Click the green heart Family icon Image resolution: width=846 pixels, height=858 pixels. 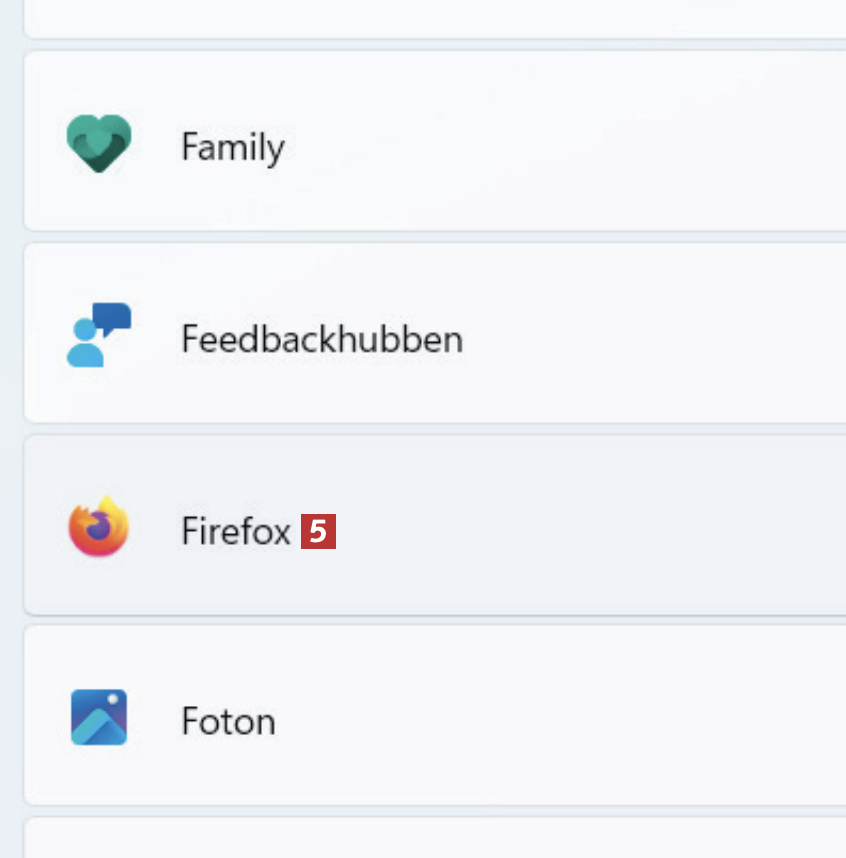coord(98,143)
